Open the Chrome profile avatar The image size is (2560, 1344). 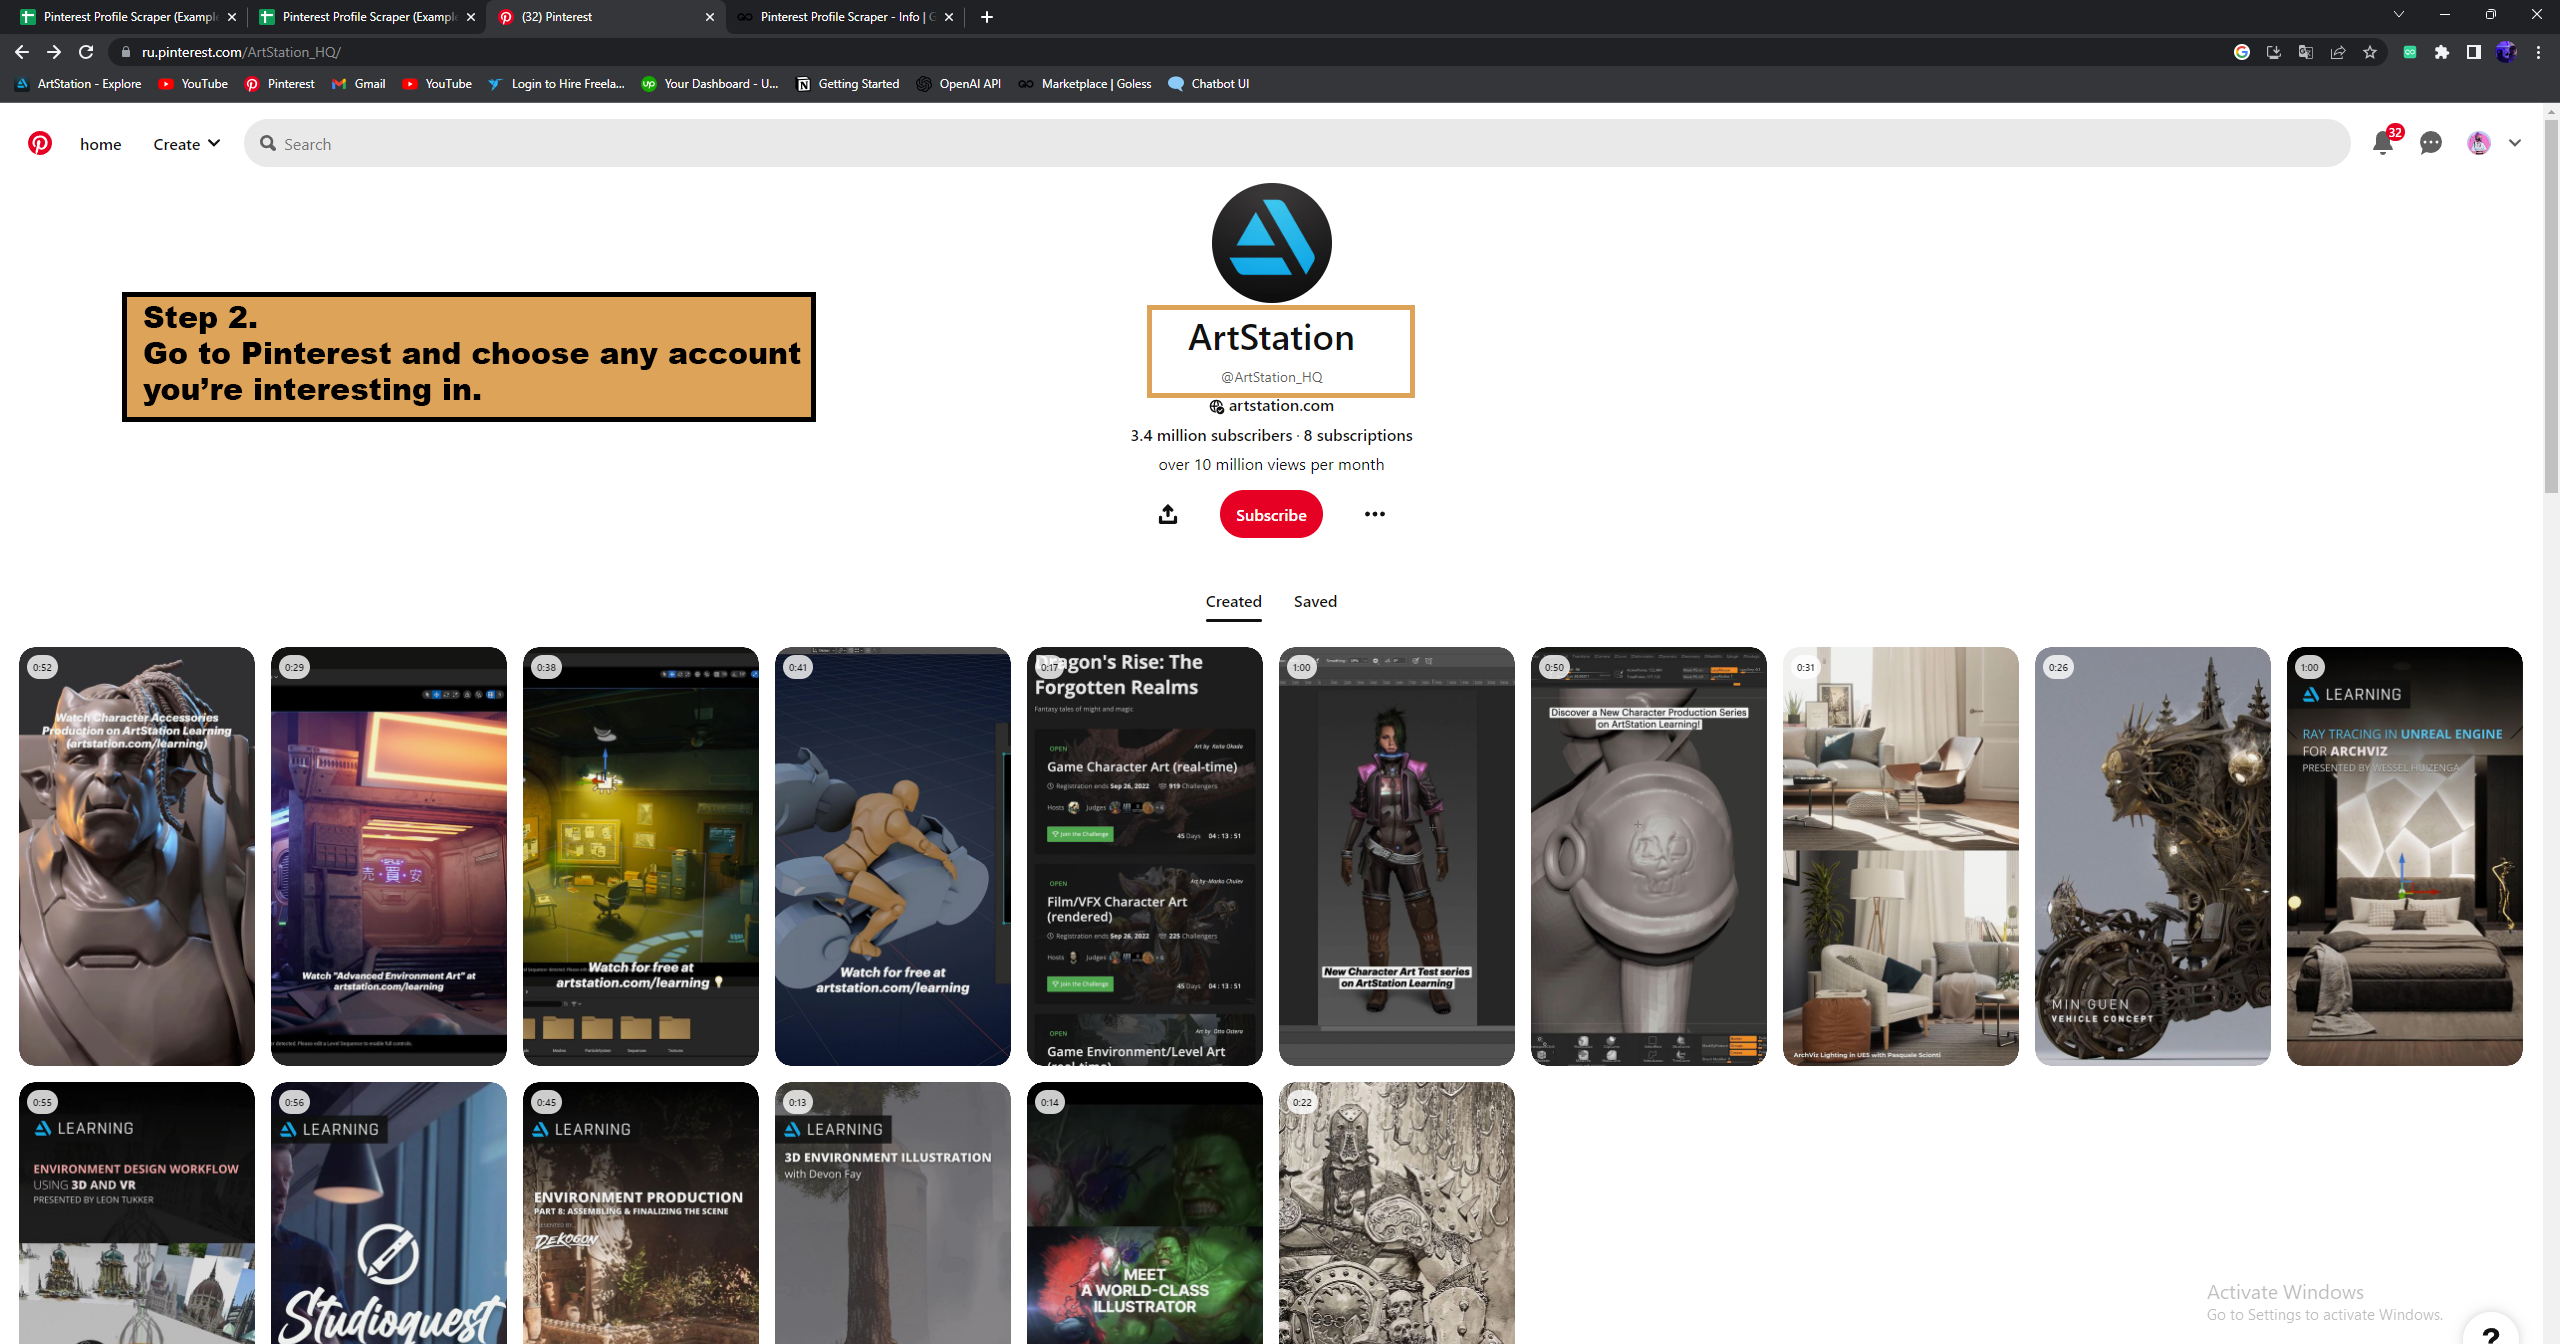(2506, 52)
